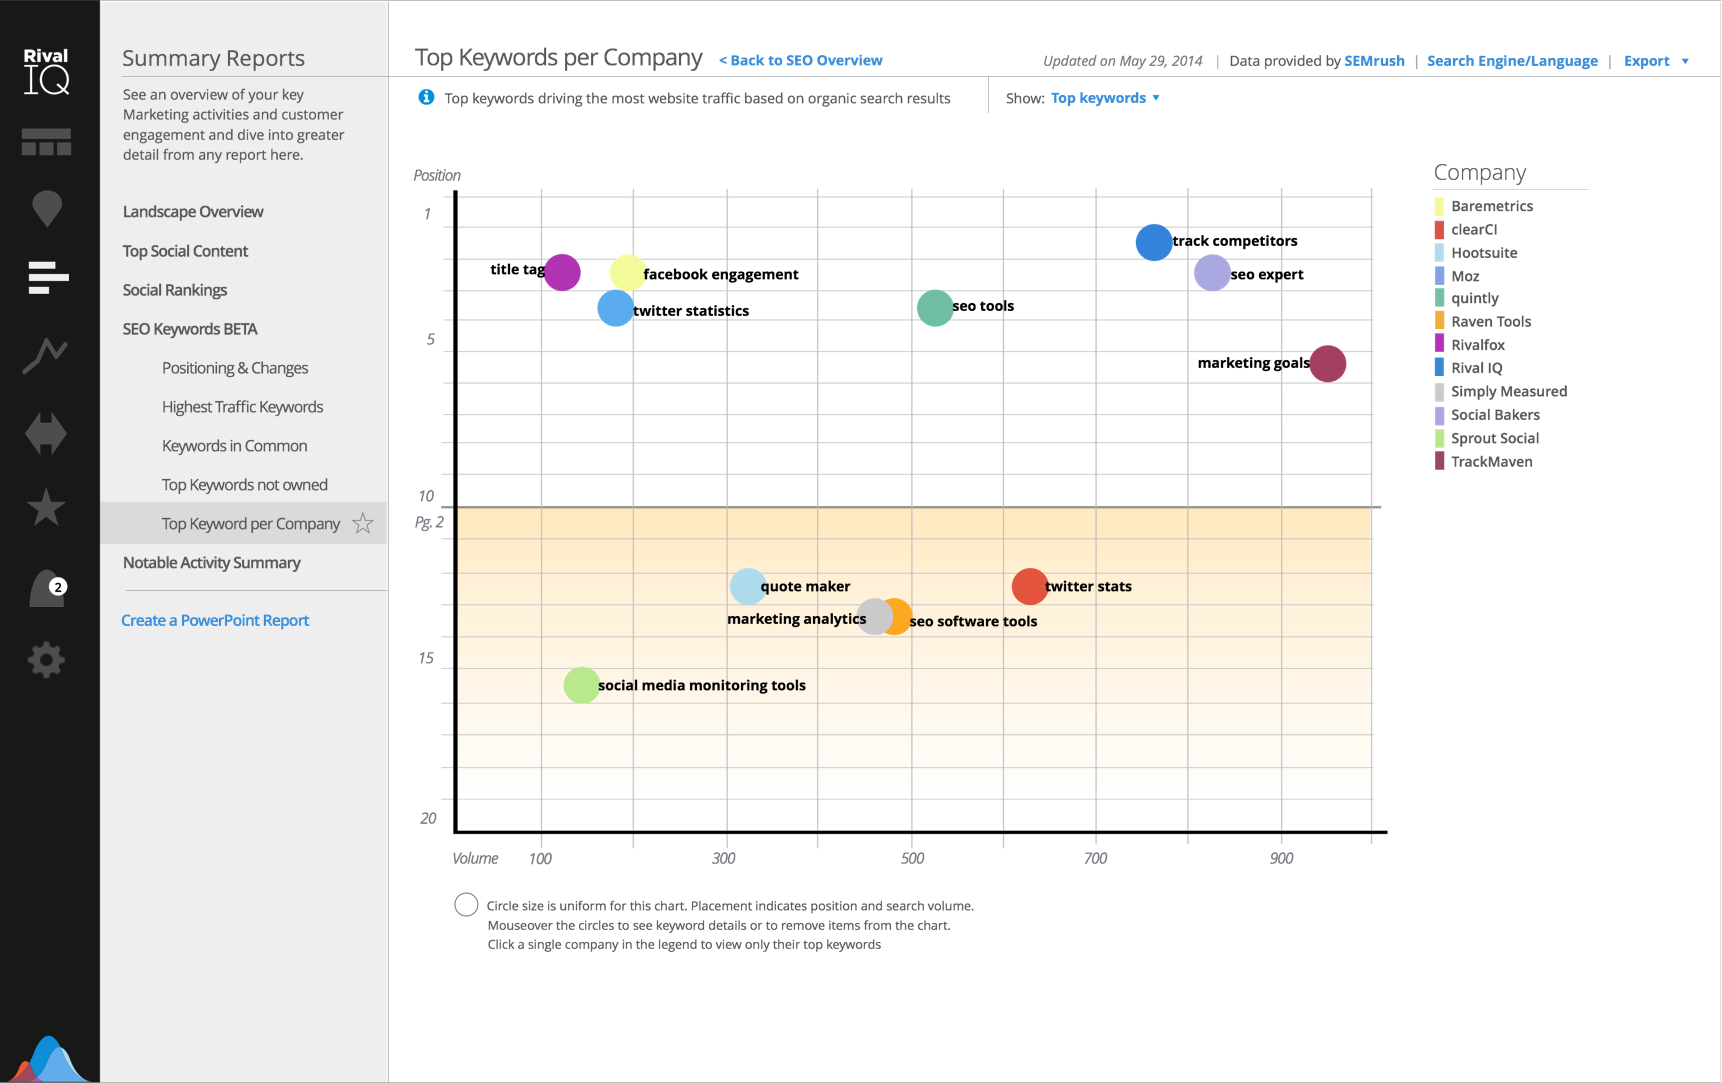Click the quote maker light blue bubble
Image resolution: width=1722 pixels, height=1083 pixels.
point(748,587)
